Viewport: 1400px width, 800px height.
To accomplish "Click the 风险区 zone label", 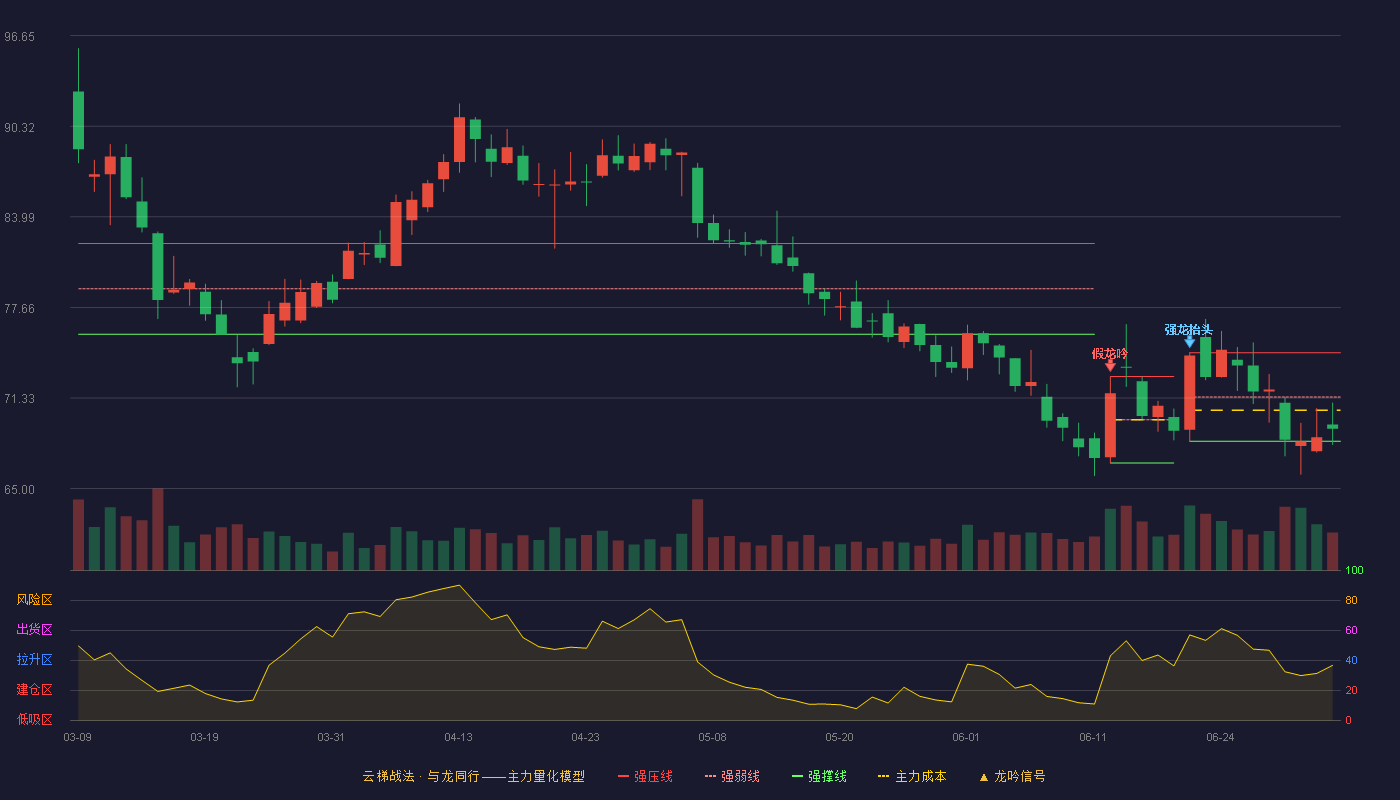I will [x=34, y=600].
